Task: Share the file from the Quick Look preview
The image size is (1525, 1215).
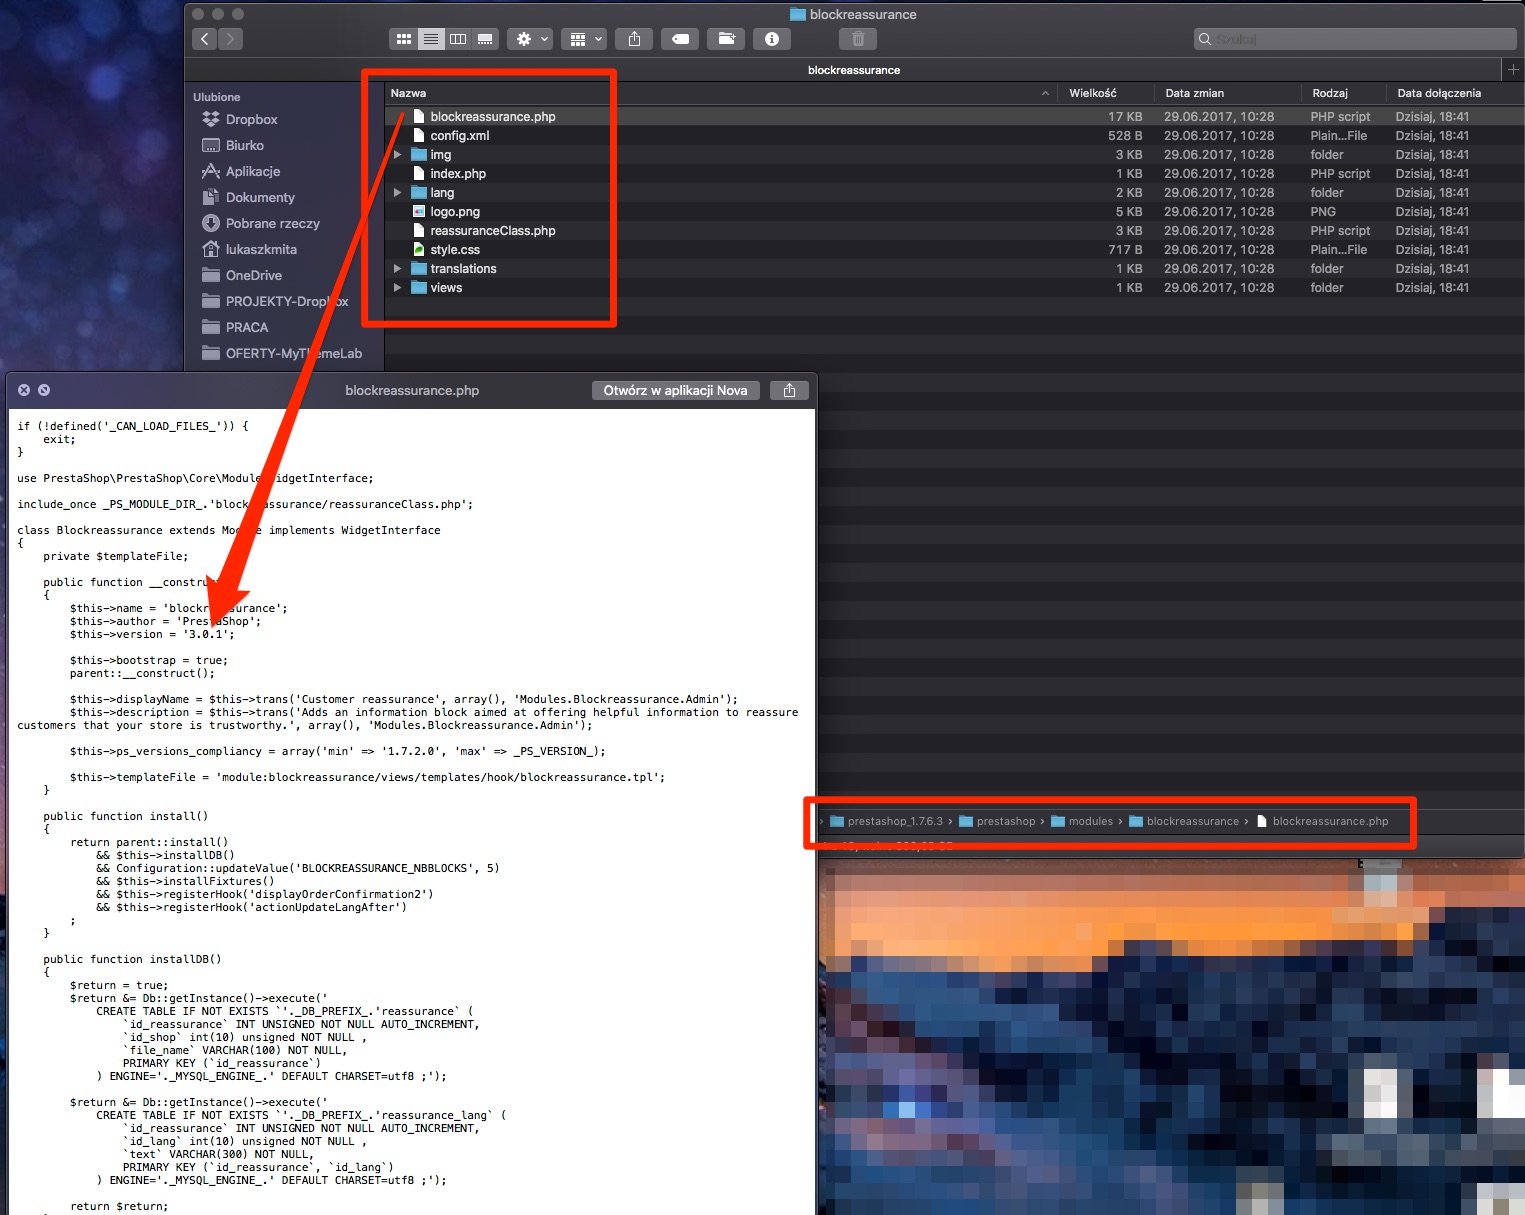Action: 789,390
